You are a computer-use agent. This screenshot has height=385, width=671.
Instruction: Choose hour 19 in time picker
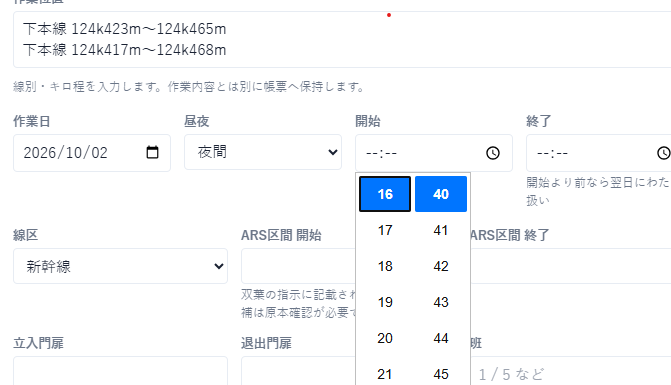(385, 302)
